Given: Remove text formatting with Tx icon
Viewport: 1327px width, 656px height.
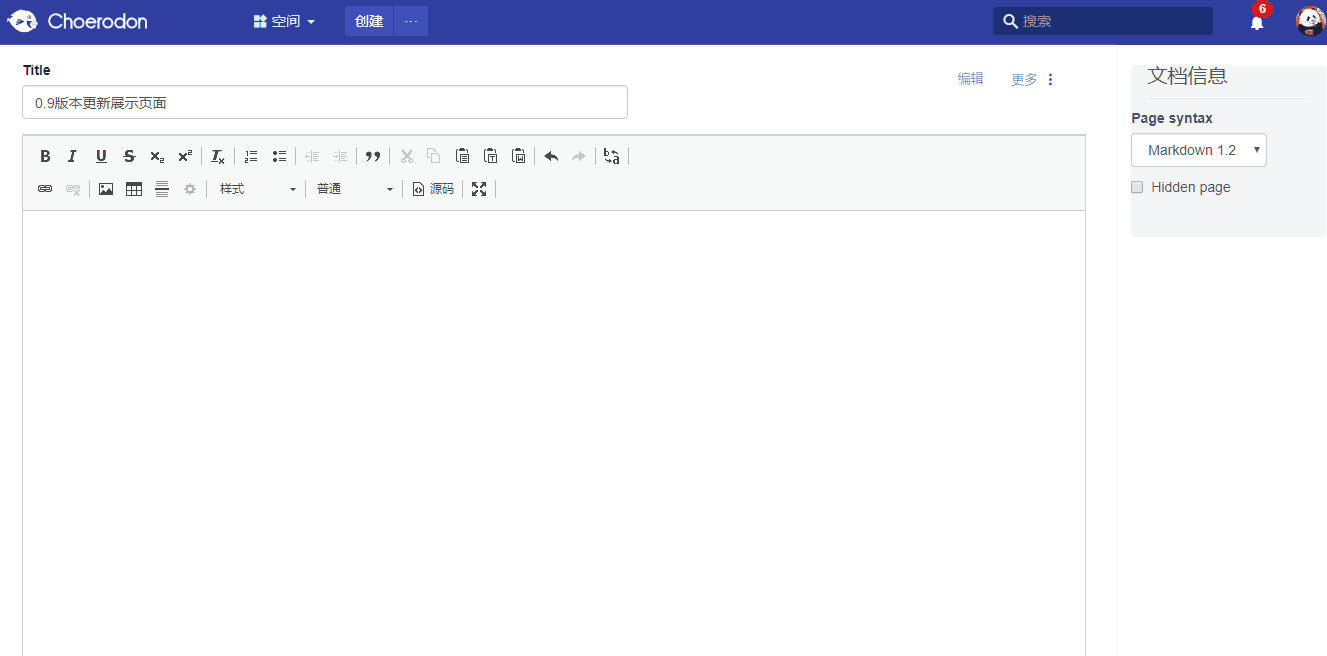Looking at the screenshot, I should (x=218, y=156).
